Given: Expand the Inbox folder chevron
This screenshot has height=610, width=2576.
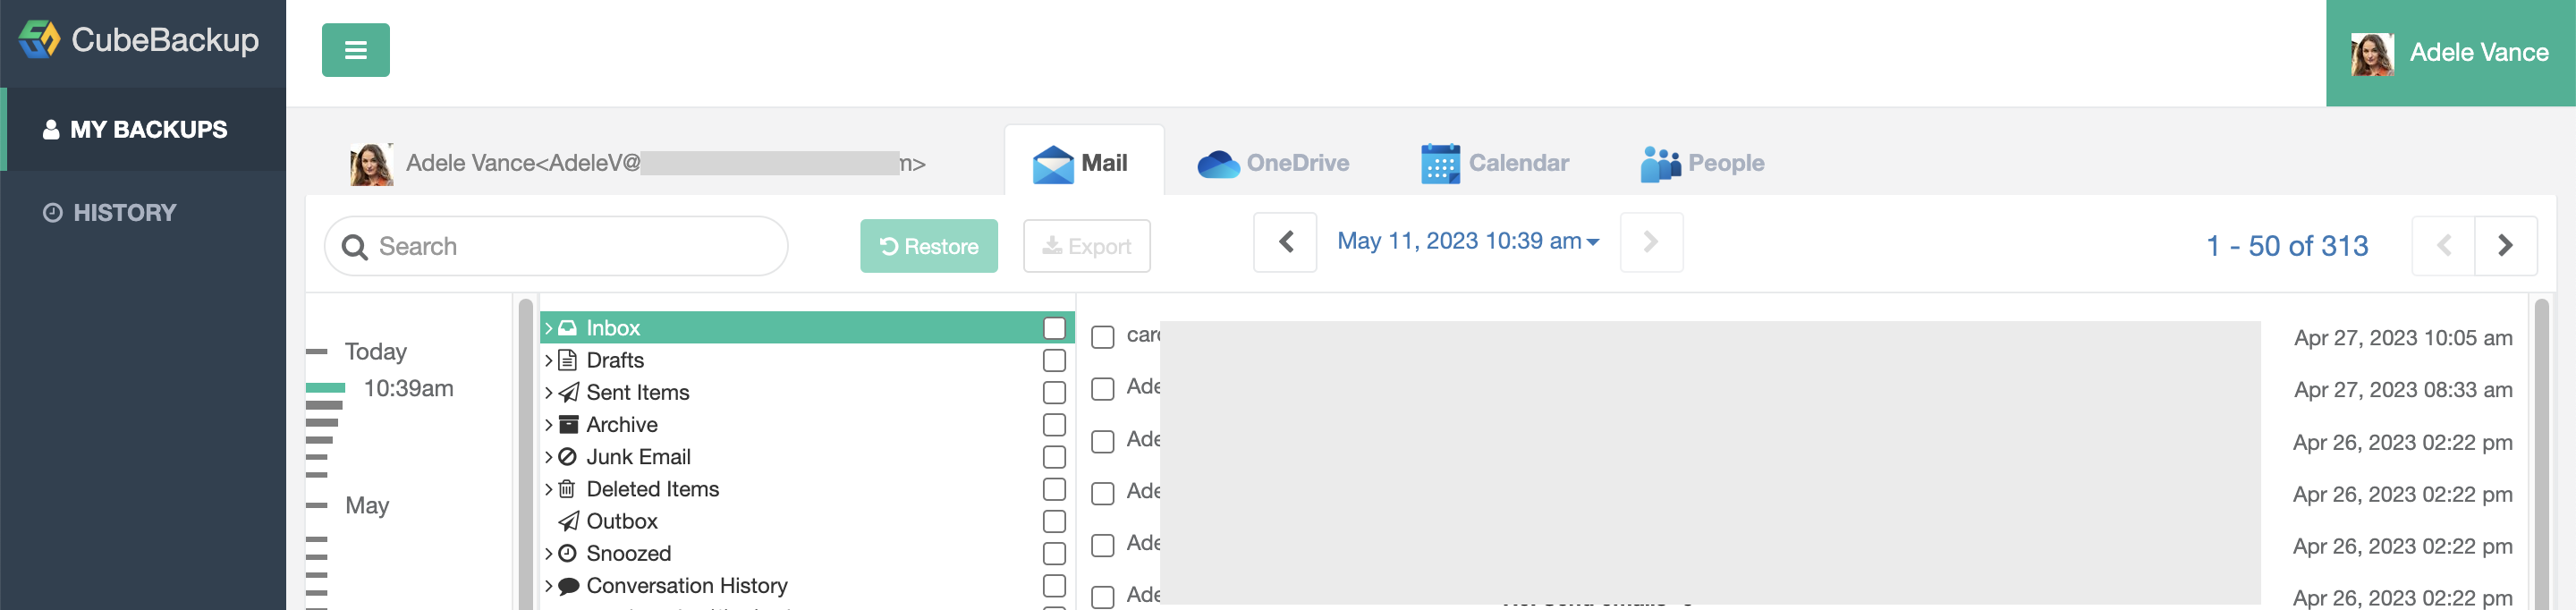Looking at the screenshot, I should tap(548, 328).
